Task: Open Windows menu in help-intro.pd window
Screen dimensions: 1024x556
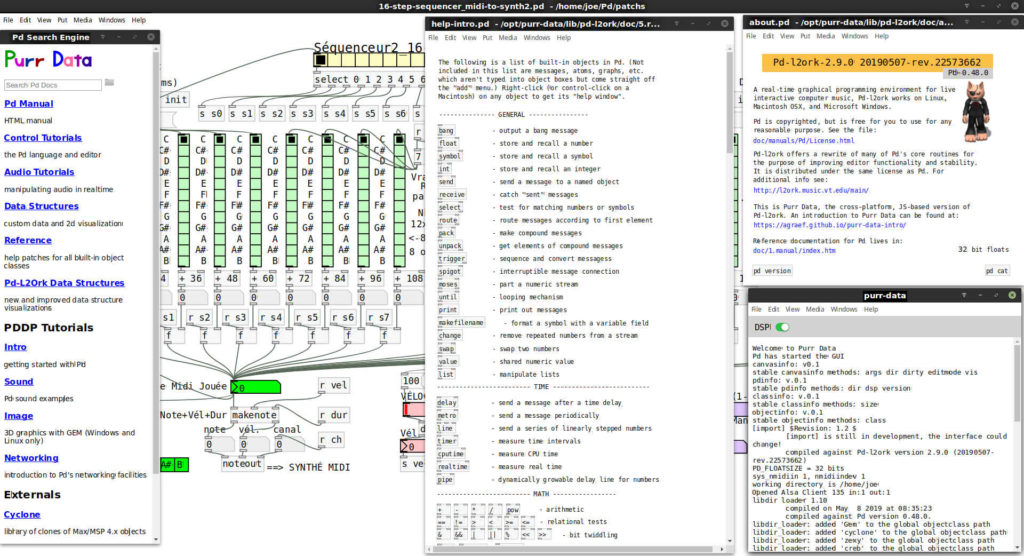Action: (537, 38)
